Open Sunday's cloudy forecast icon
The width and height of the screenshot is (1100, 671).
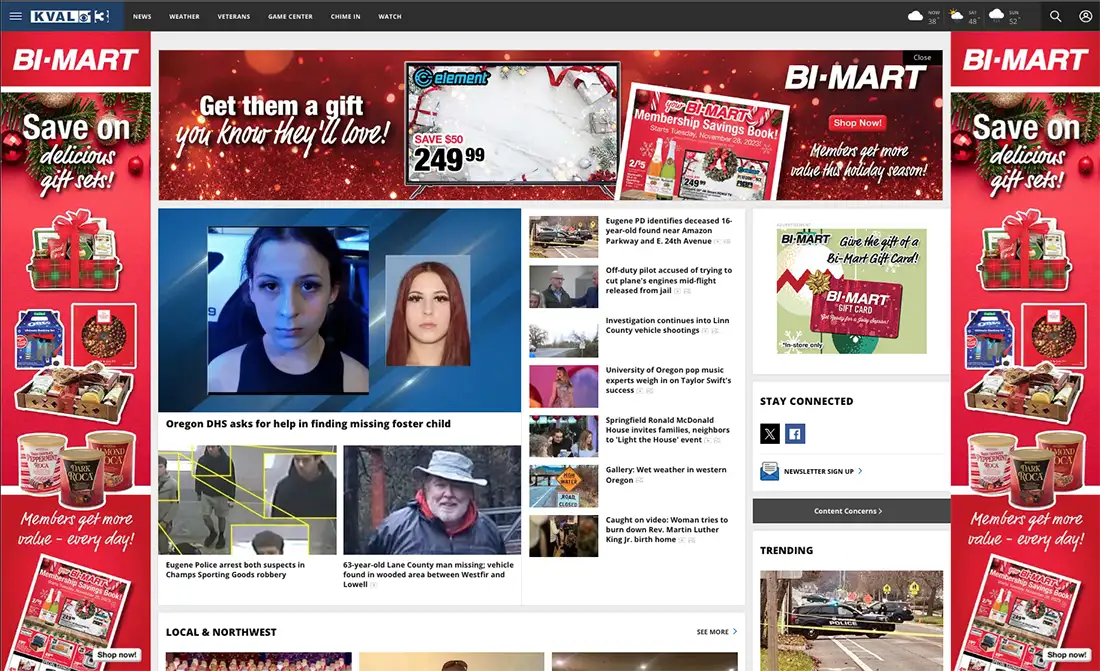pos(996,15)
